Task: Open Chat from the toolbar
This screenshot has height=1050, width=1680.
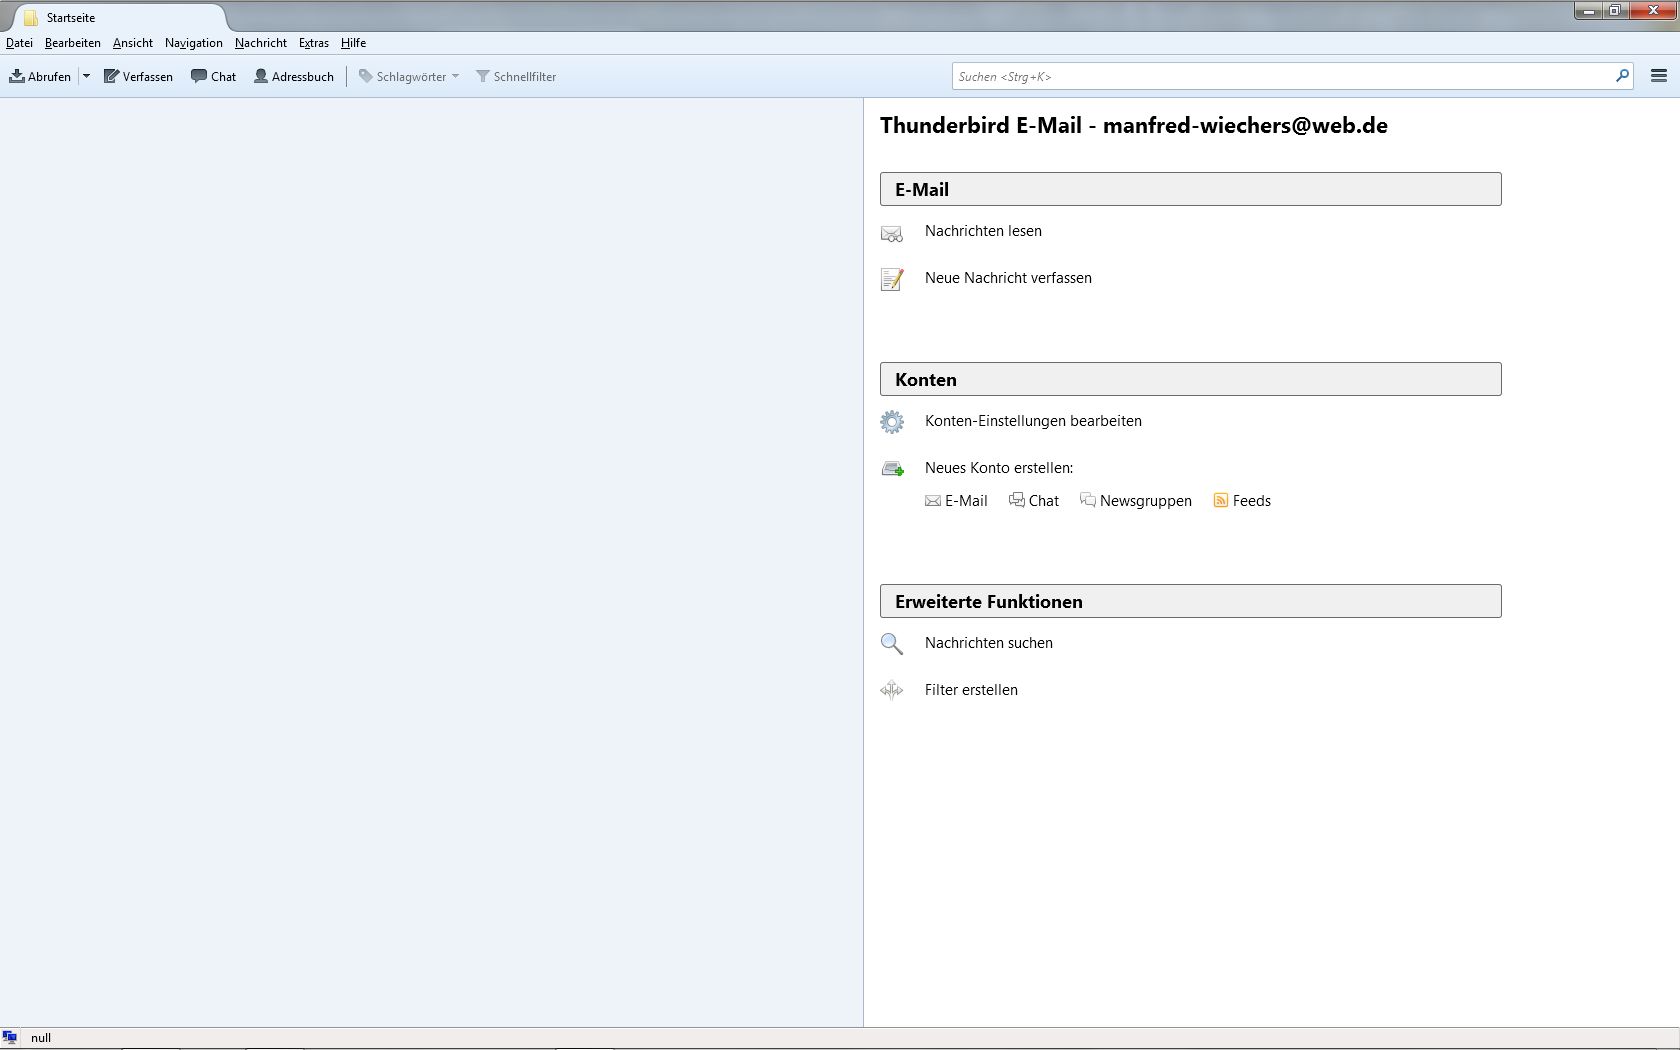Action: coord(214,76)
